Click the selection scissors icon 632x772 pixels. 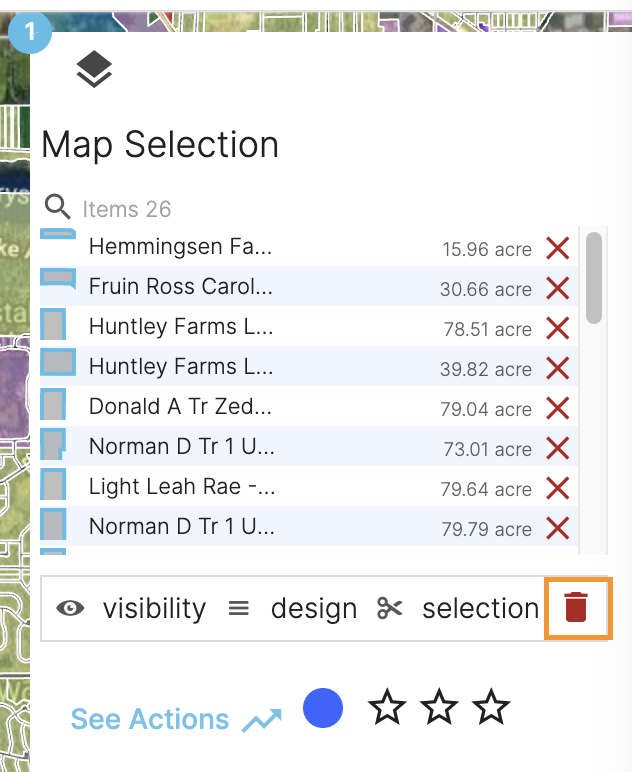point(389,608)
